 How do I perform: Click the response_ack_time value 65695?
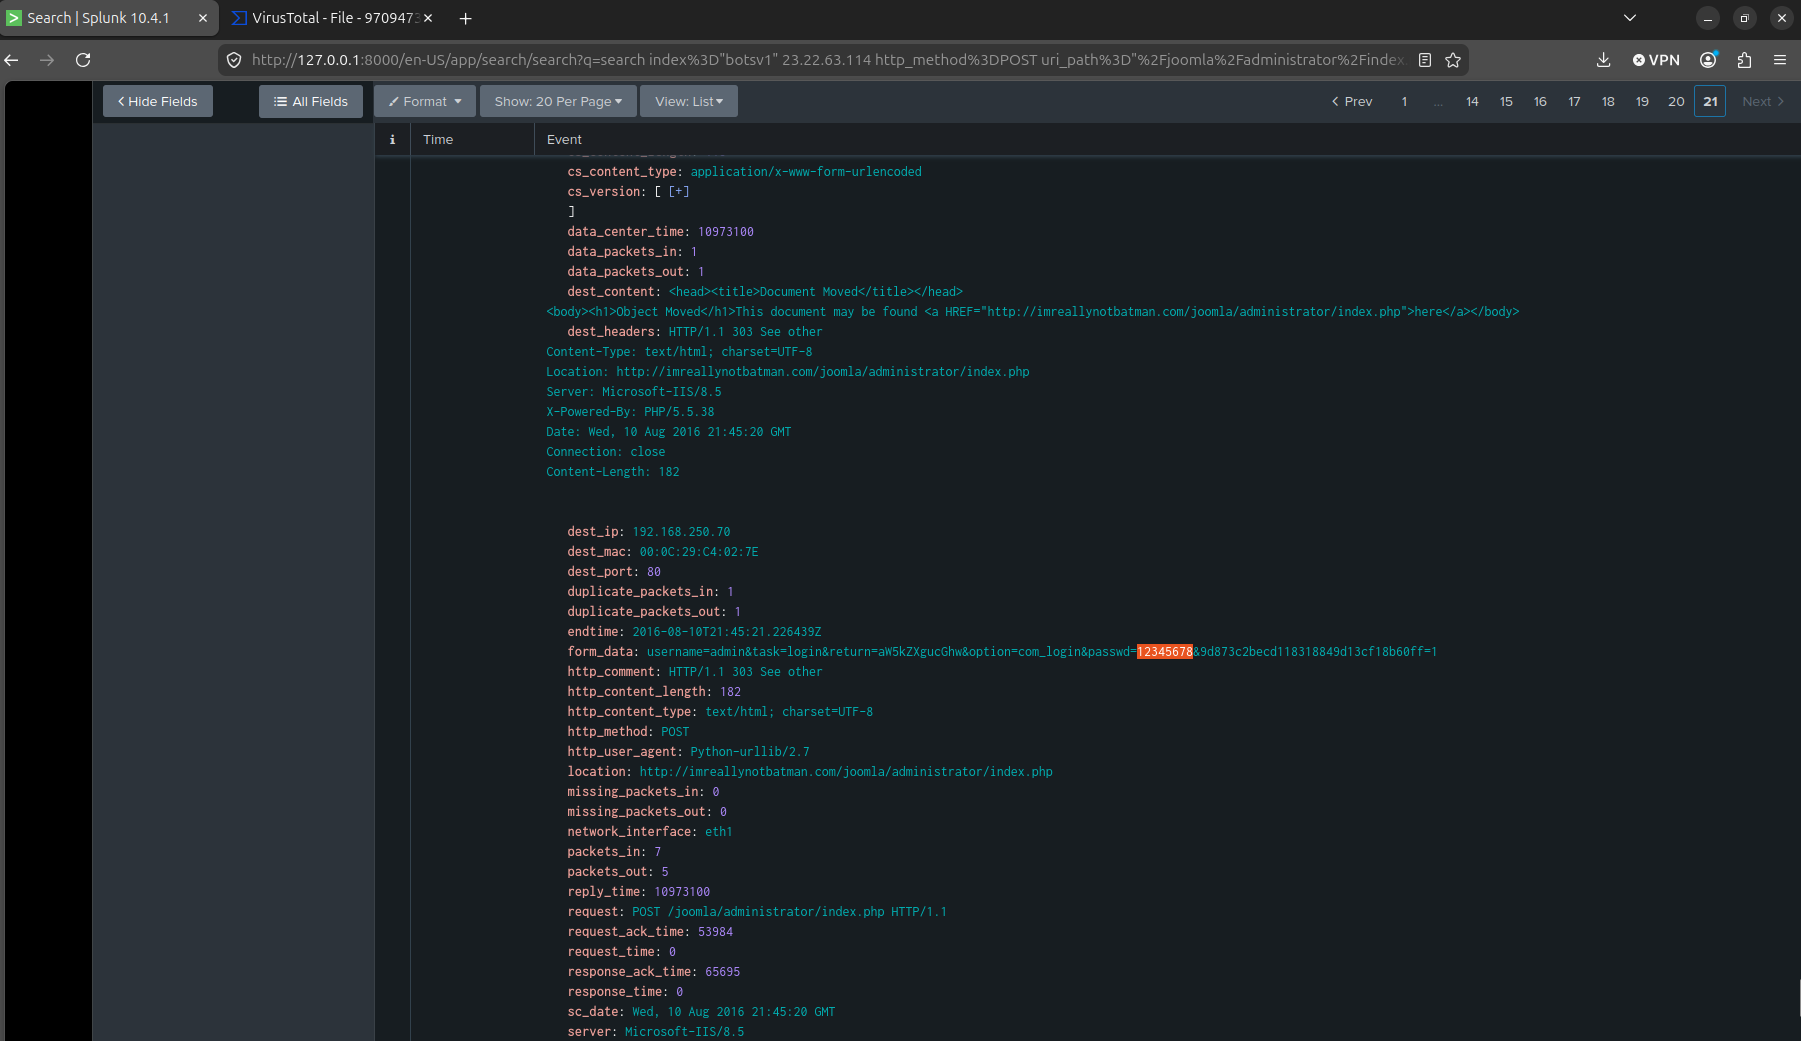click(x=723, y=971)
